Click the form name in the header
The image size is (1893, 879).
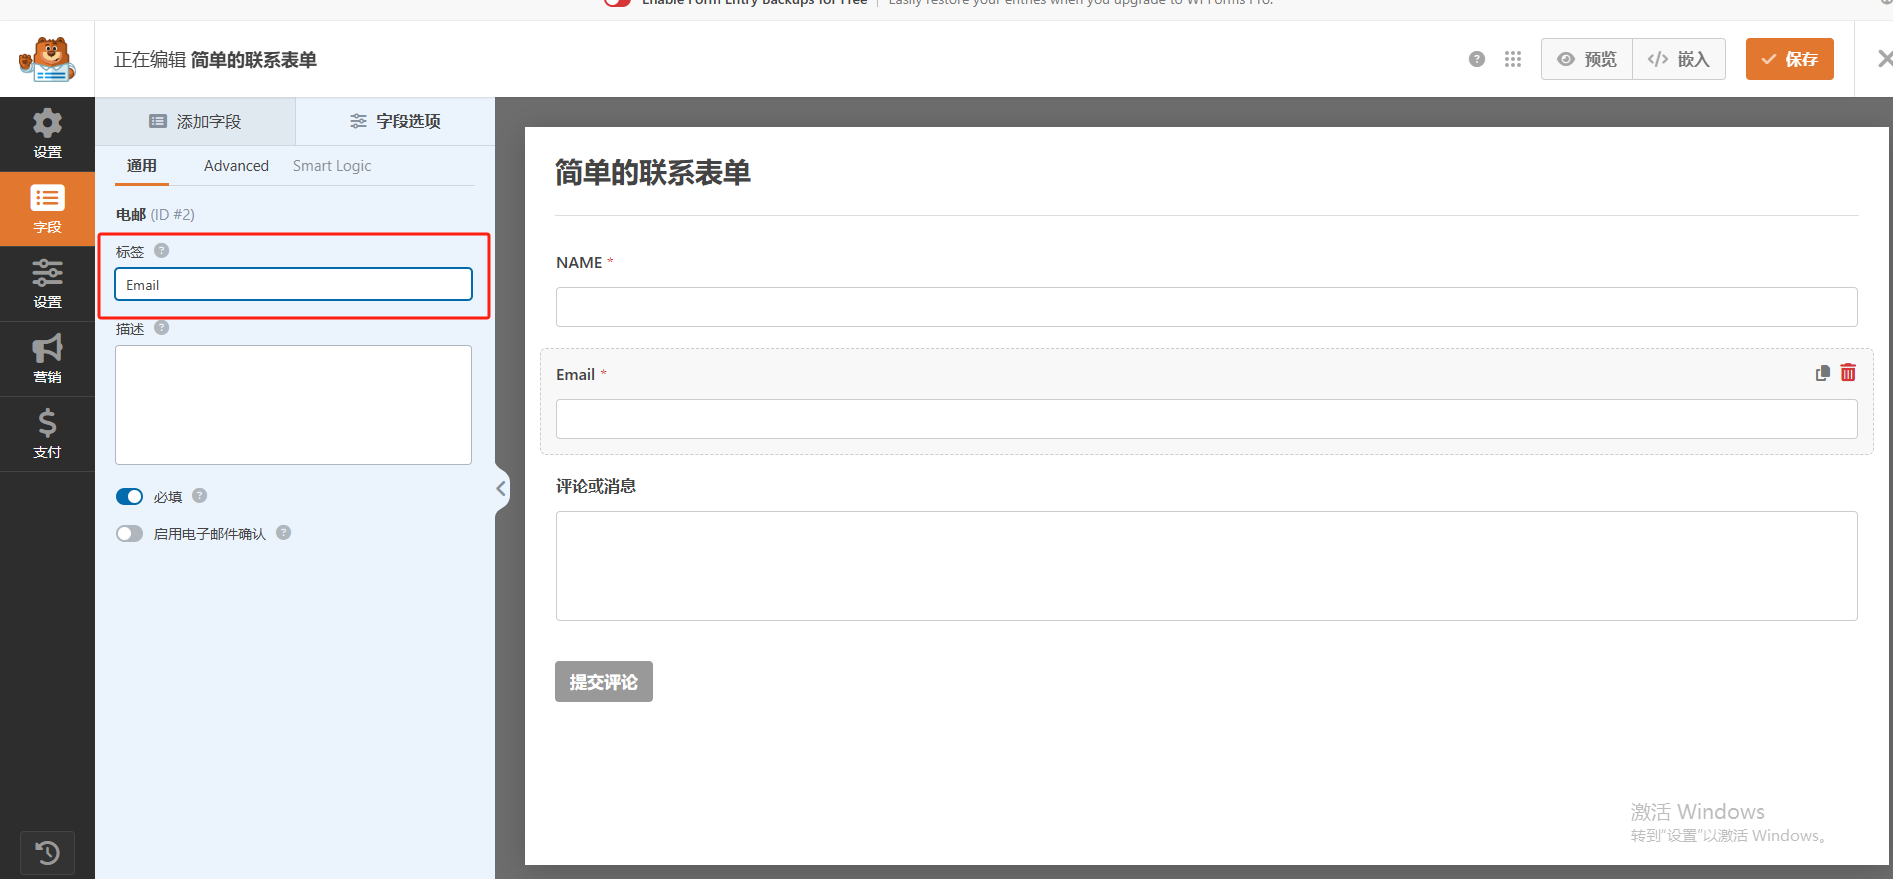click(254, 60)
